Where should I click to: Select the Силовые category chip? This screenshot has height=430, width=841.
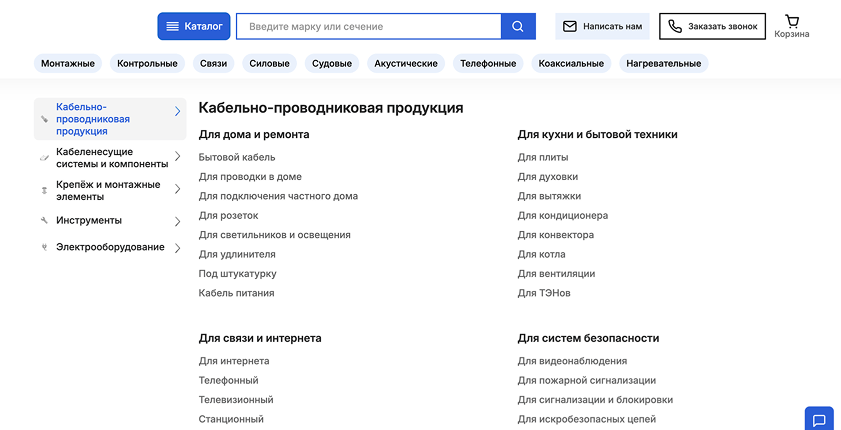point(269,64)
